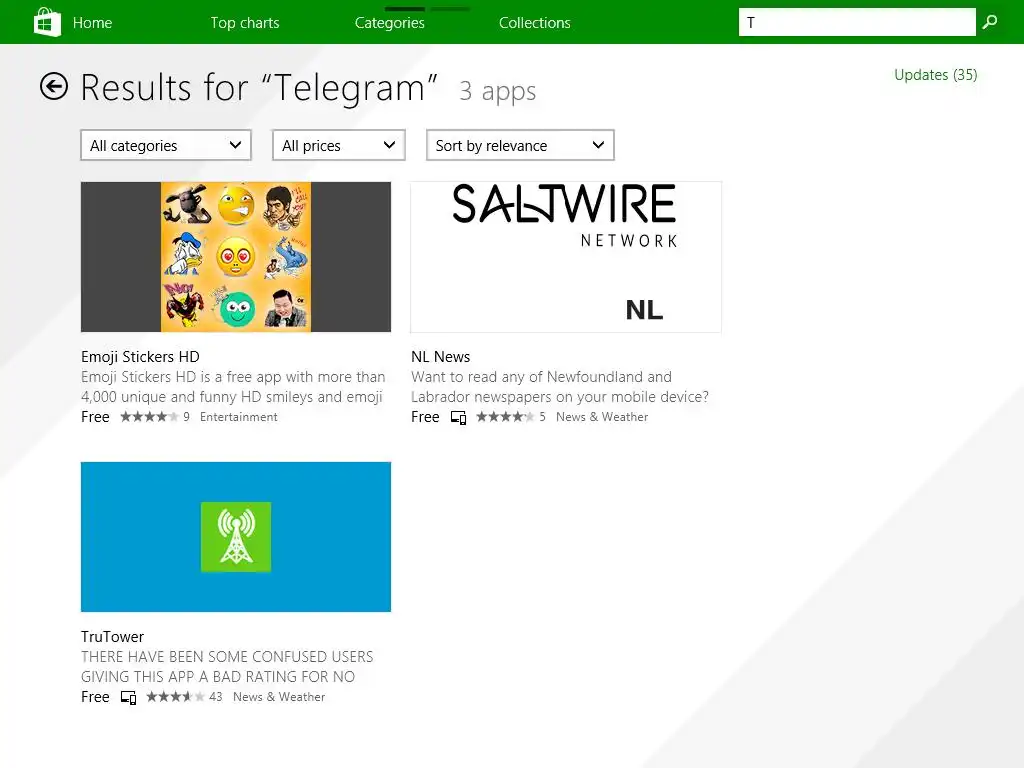Open SaltWire Network NL thumbnail
This screenshot has height=768, width=1024.
coord(566,257)
